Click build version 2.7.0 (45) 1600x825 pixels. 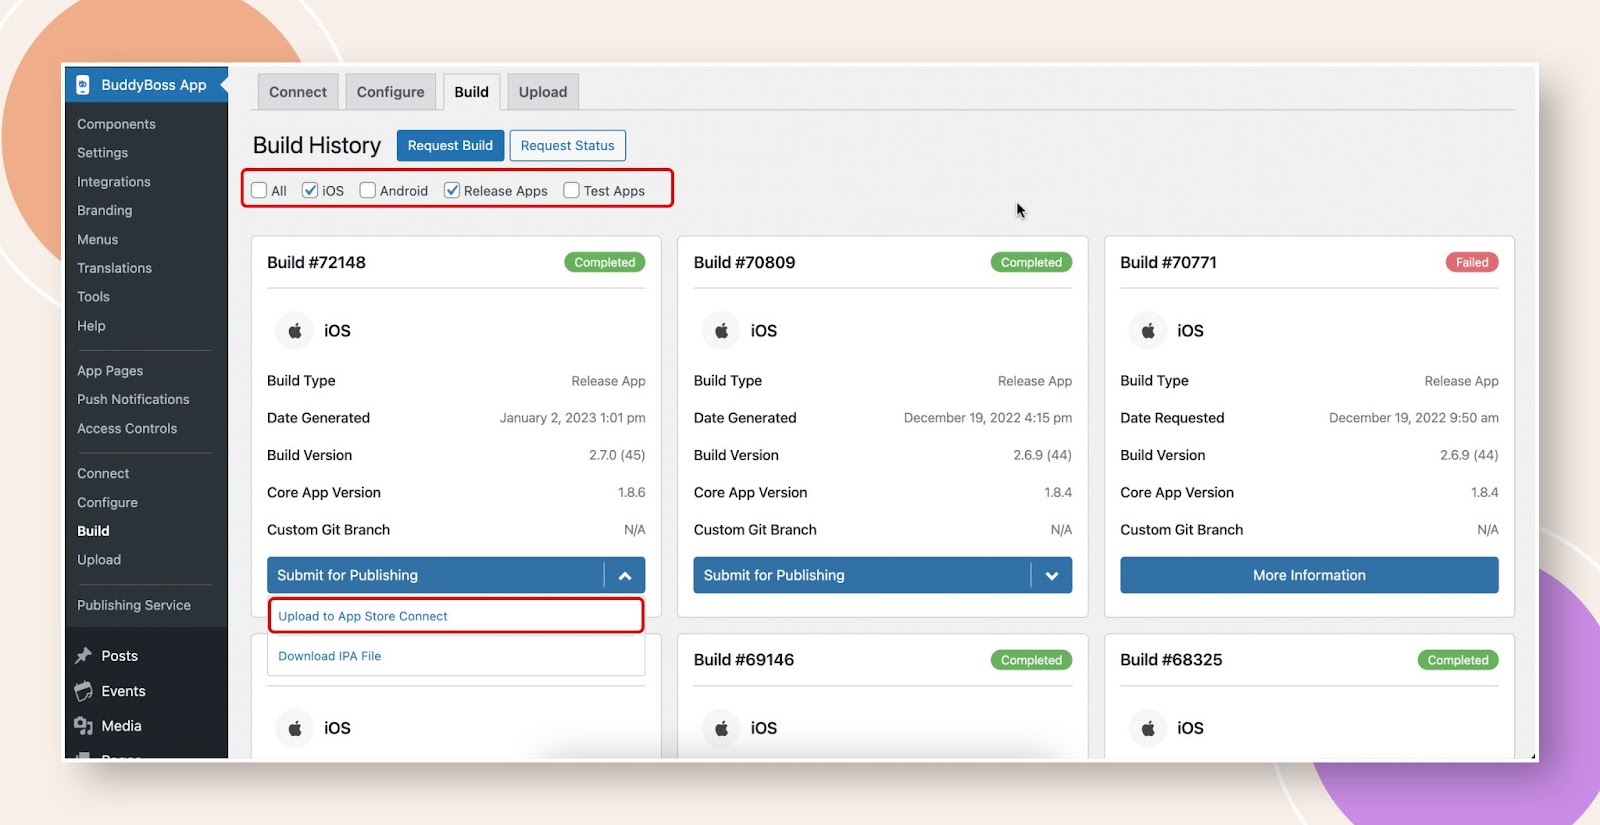coord(617,455)
